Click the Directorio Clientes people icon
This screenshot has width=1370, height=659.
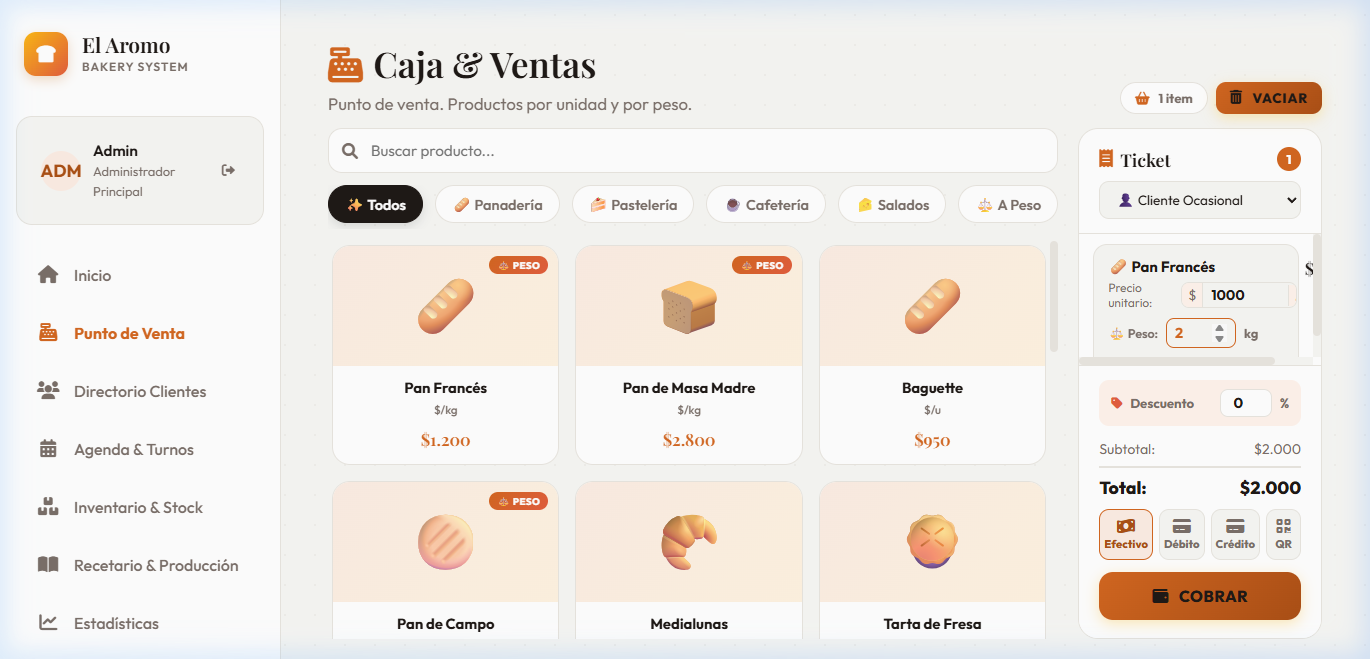click(x=46, y=391)
